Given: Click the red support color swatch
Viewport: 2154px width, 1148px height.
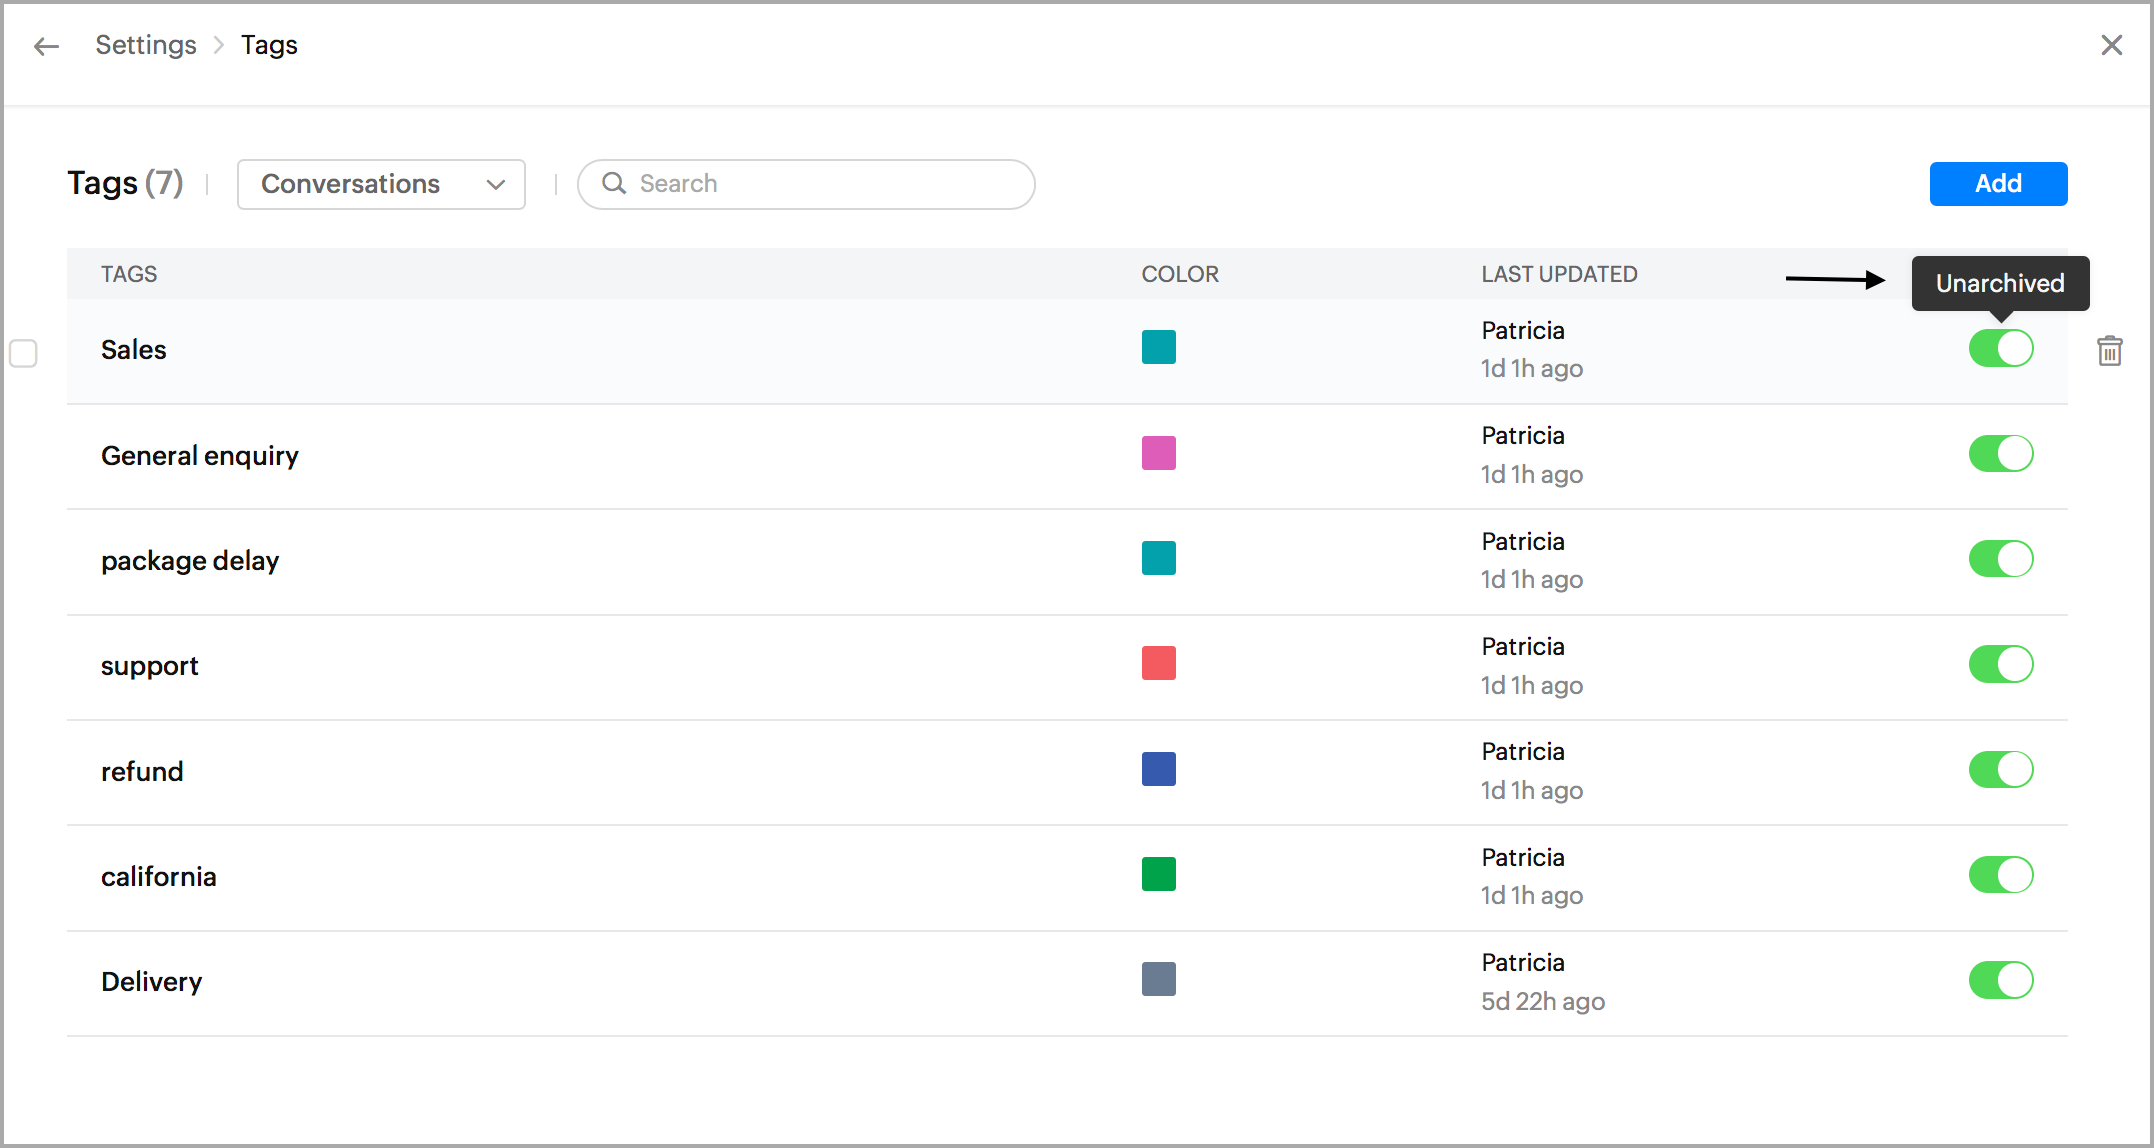Looking at the screenshot, I should click(1158, 663).
